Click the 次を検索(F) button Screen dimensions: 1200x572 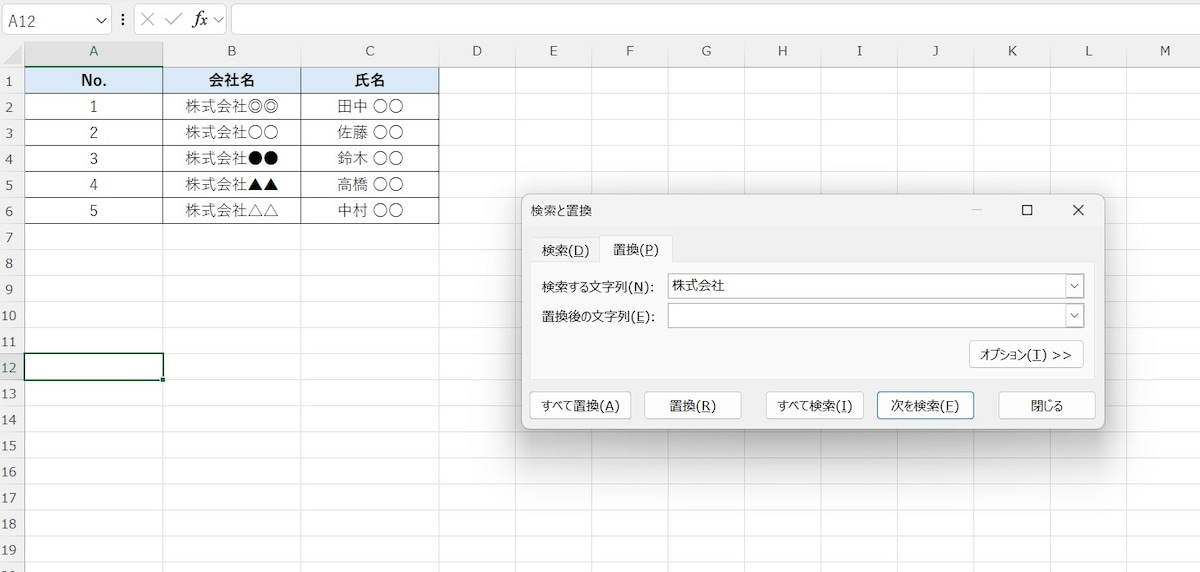click(x=924, y=405)
